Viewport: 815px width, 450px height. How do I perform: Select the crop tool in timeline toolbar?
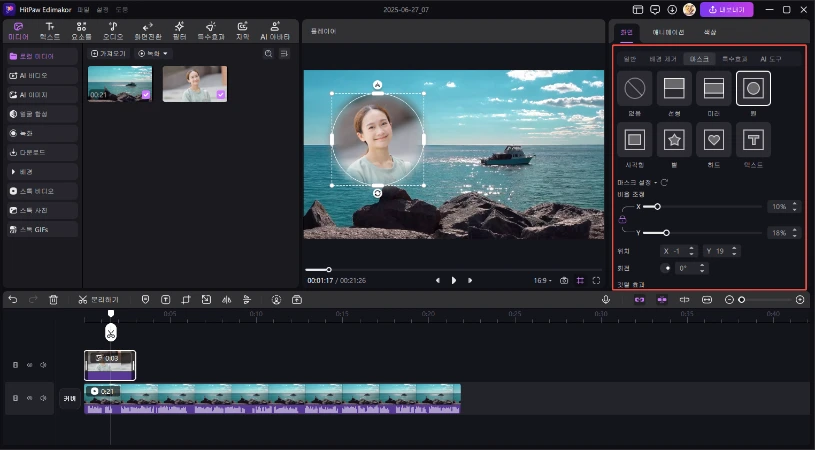coord(186,300)
